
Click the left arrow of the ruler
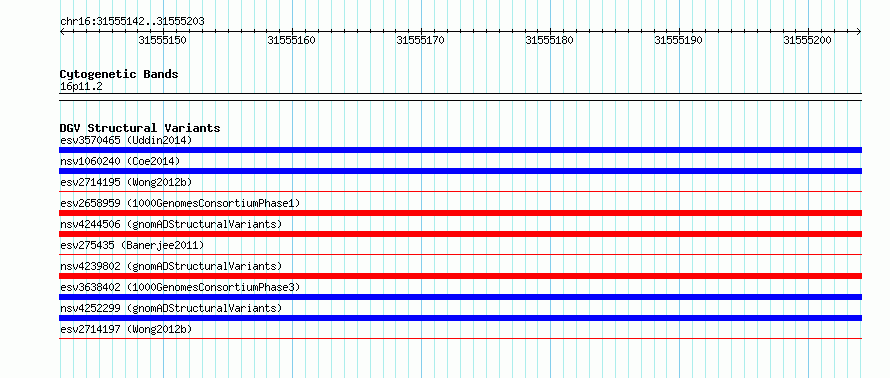[x=62, y=31]
